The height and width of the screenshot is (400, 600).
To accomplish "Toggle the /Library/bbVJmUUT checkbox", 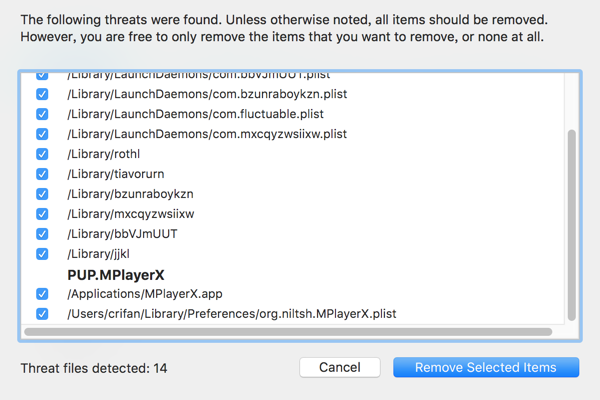I will 42,234.
